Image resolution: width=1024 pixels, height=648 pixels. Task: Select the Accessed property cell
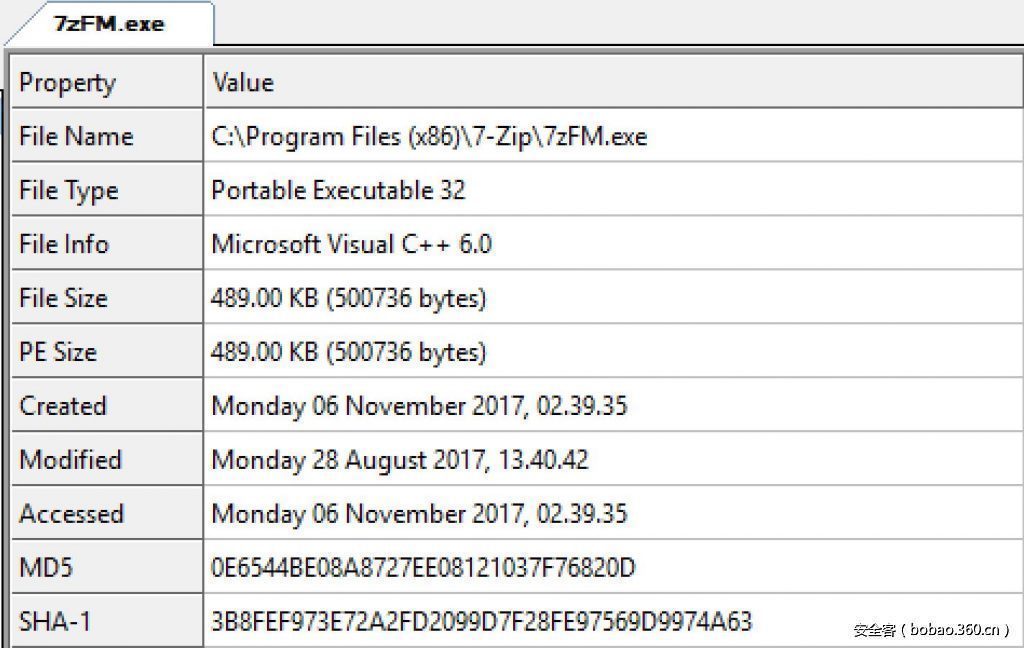71,515
